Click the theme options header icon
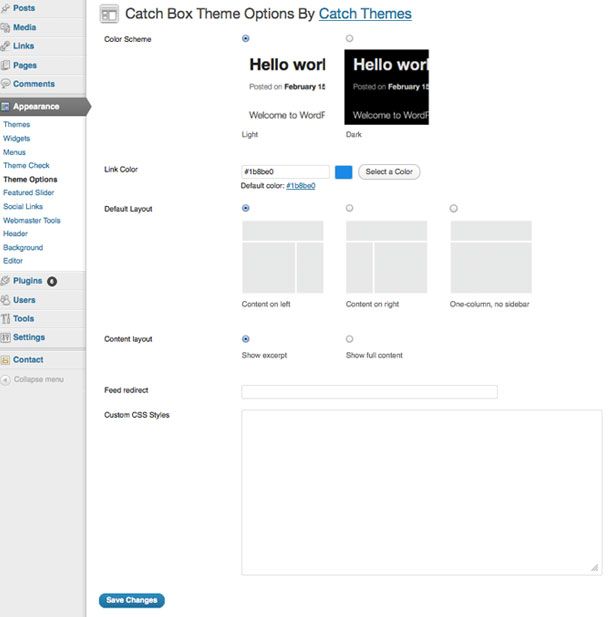This screenshot has width=608, height=617. (x=109, y=14)
